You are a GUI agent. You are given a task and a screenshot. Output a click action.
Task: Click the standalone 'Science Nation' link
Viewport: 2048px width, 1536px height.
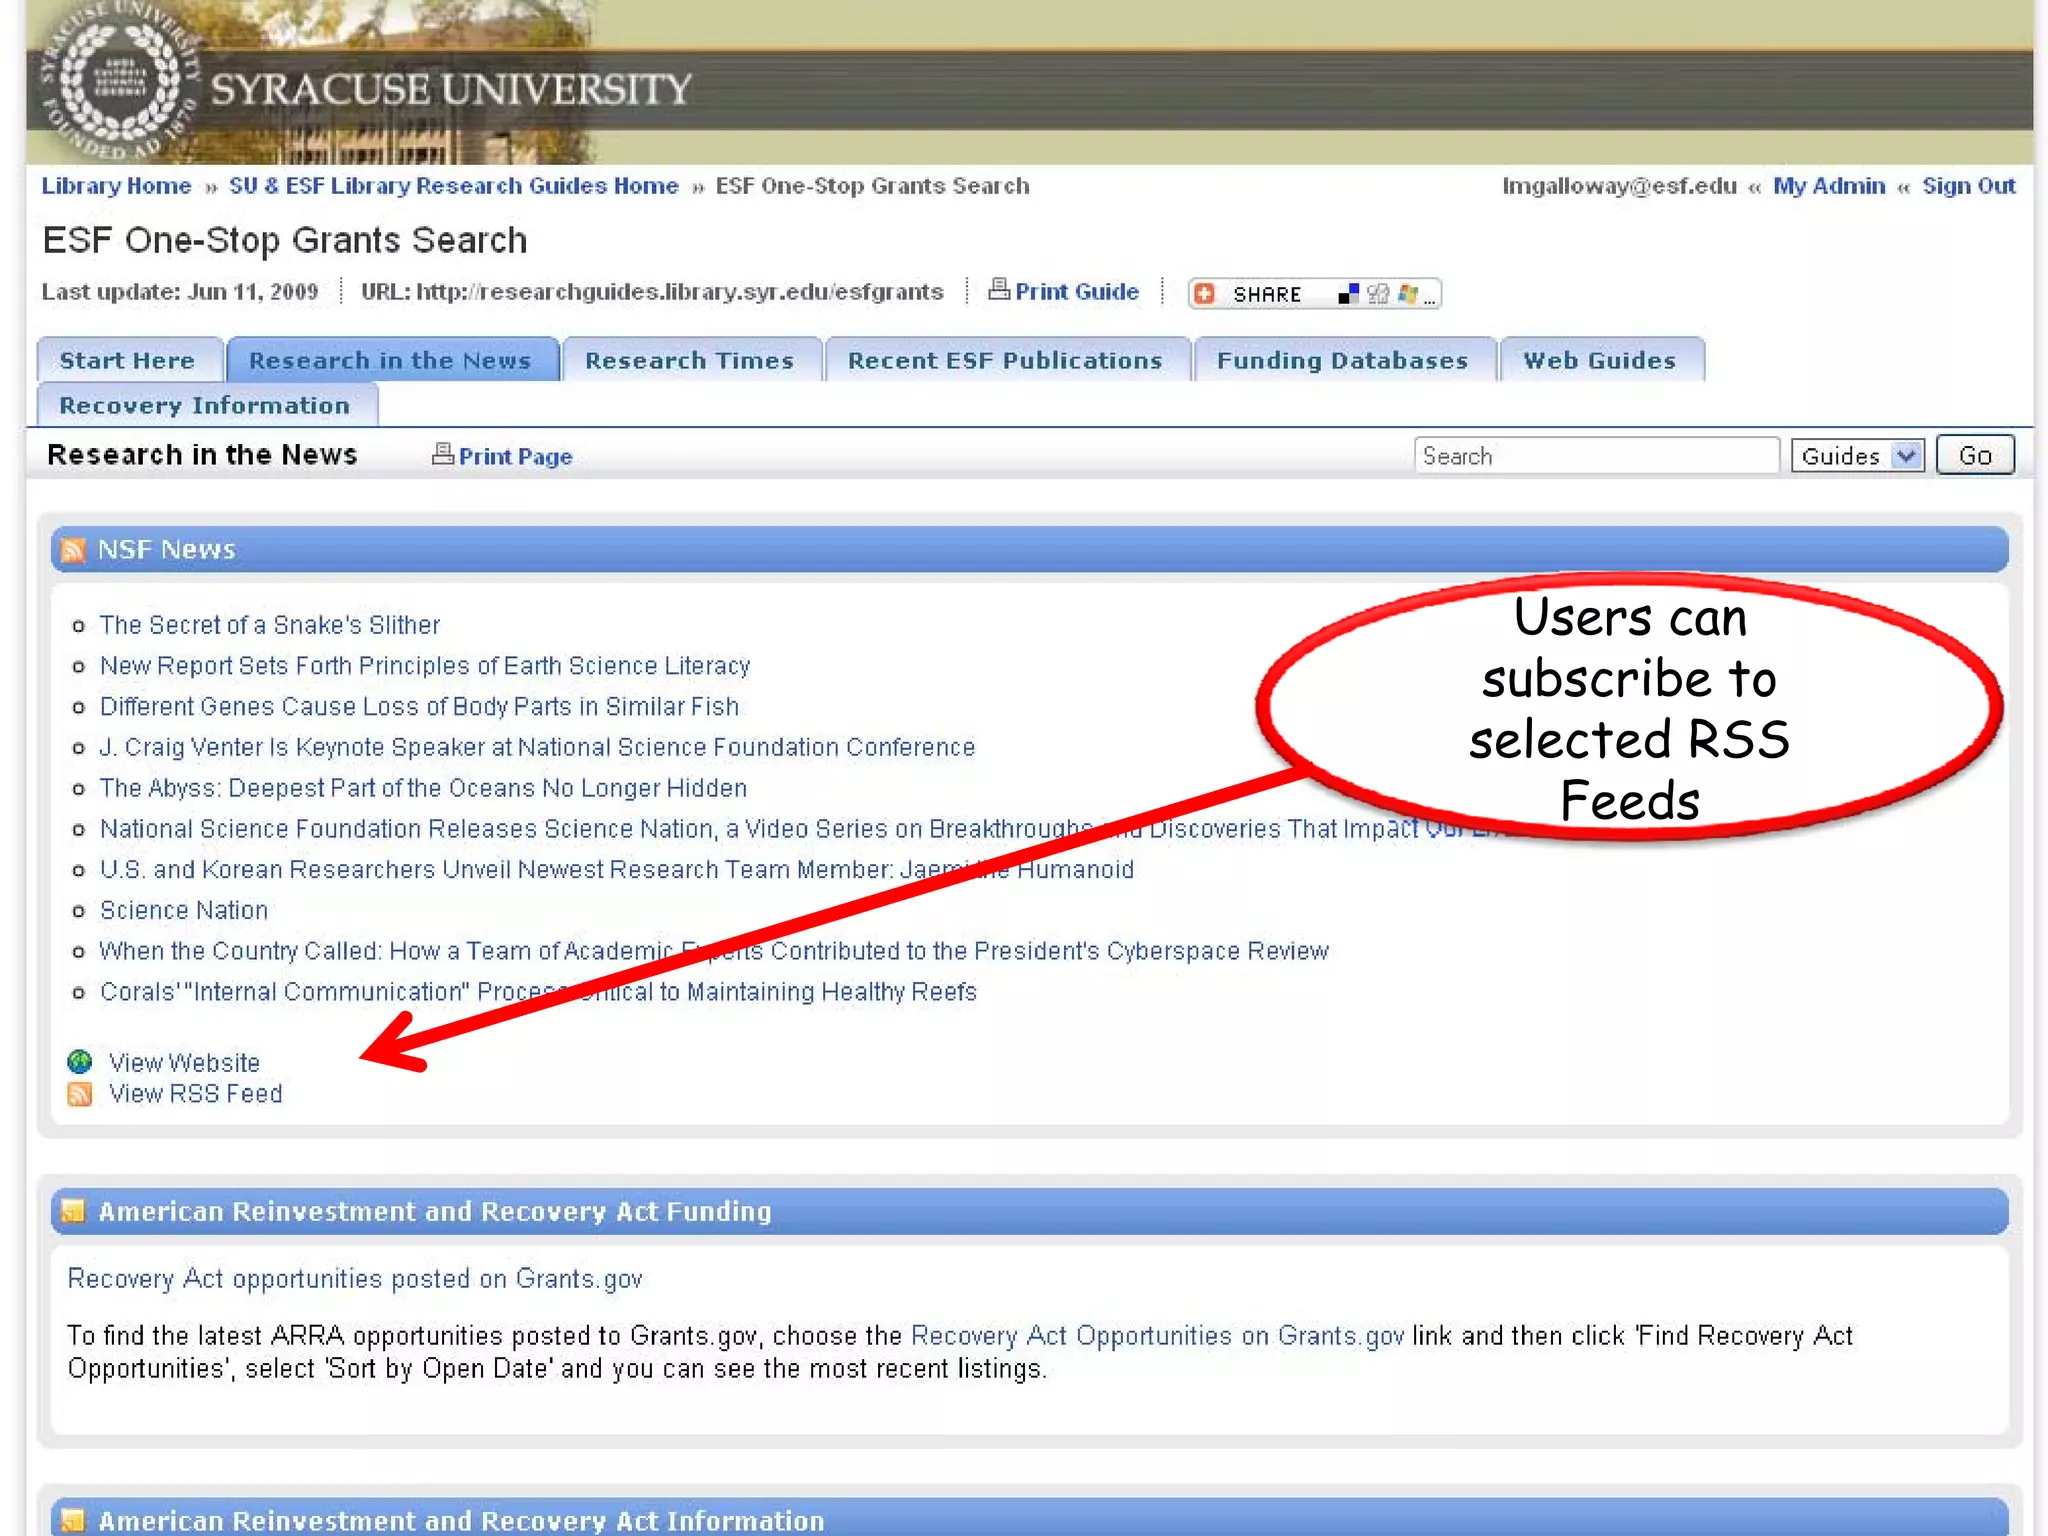(x=184, y=911)
